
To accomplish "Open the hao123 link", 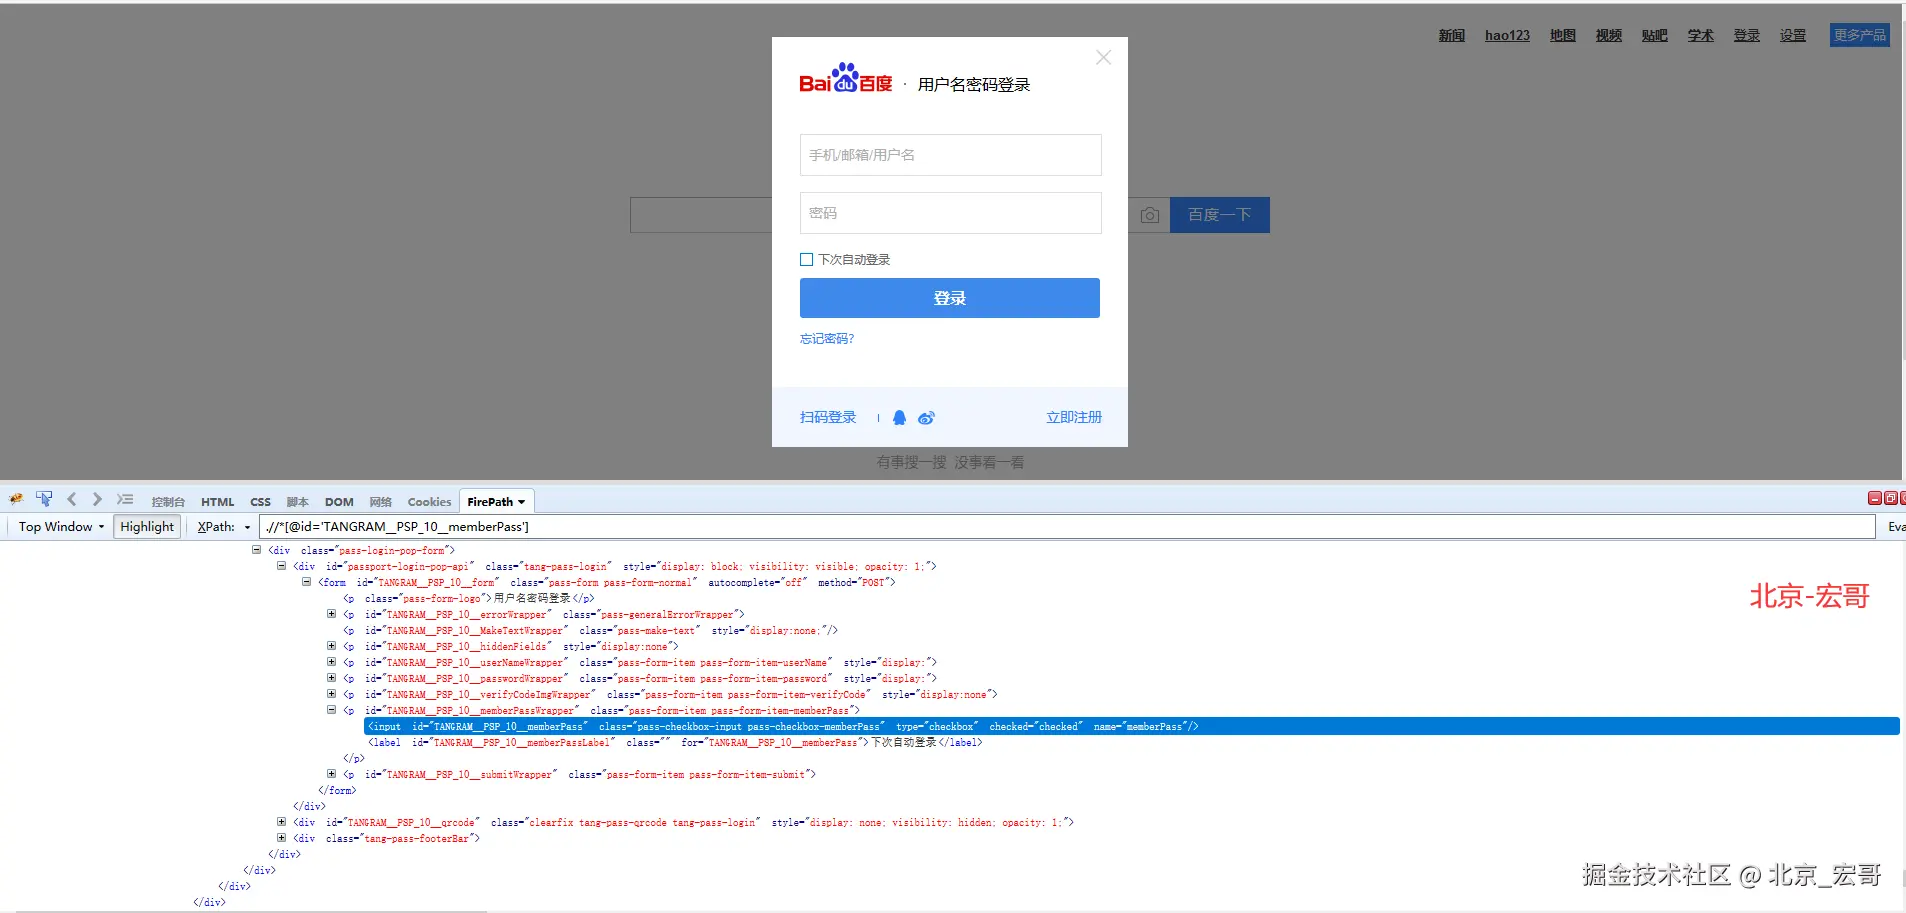I will click(1507, 35).
